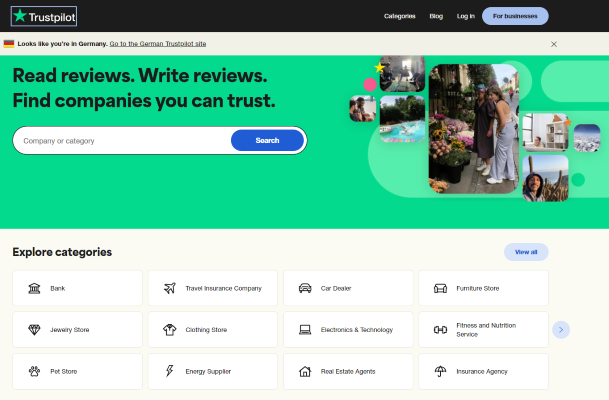Open Categories in the top navigation

pos(399,16)
